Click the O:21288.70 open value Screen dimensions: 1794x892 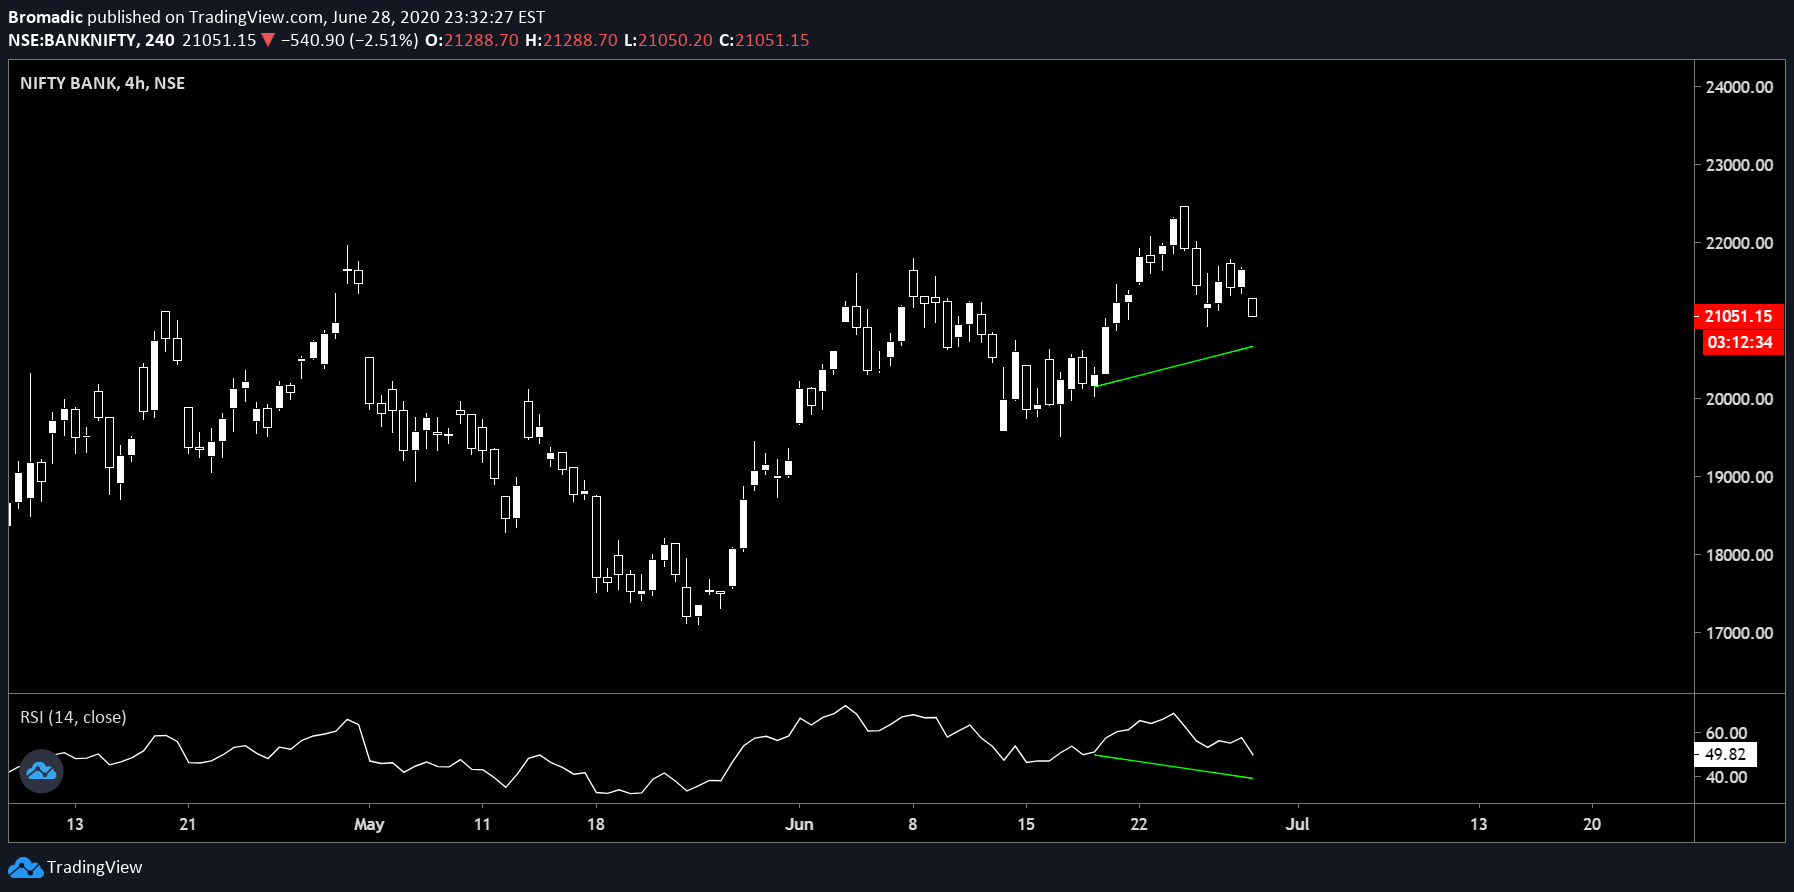[x=472, y=40]
